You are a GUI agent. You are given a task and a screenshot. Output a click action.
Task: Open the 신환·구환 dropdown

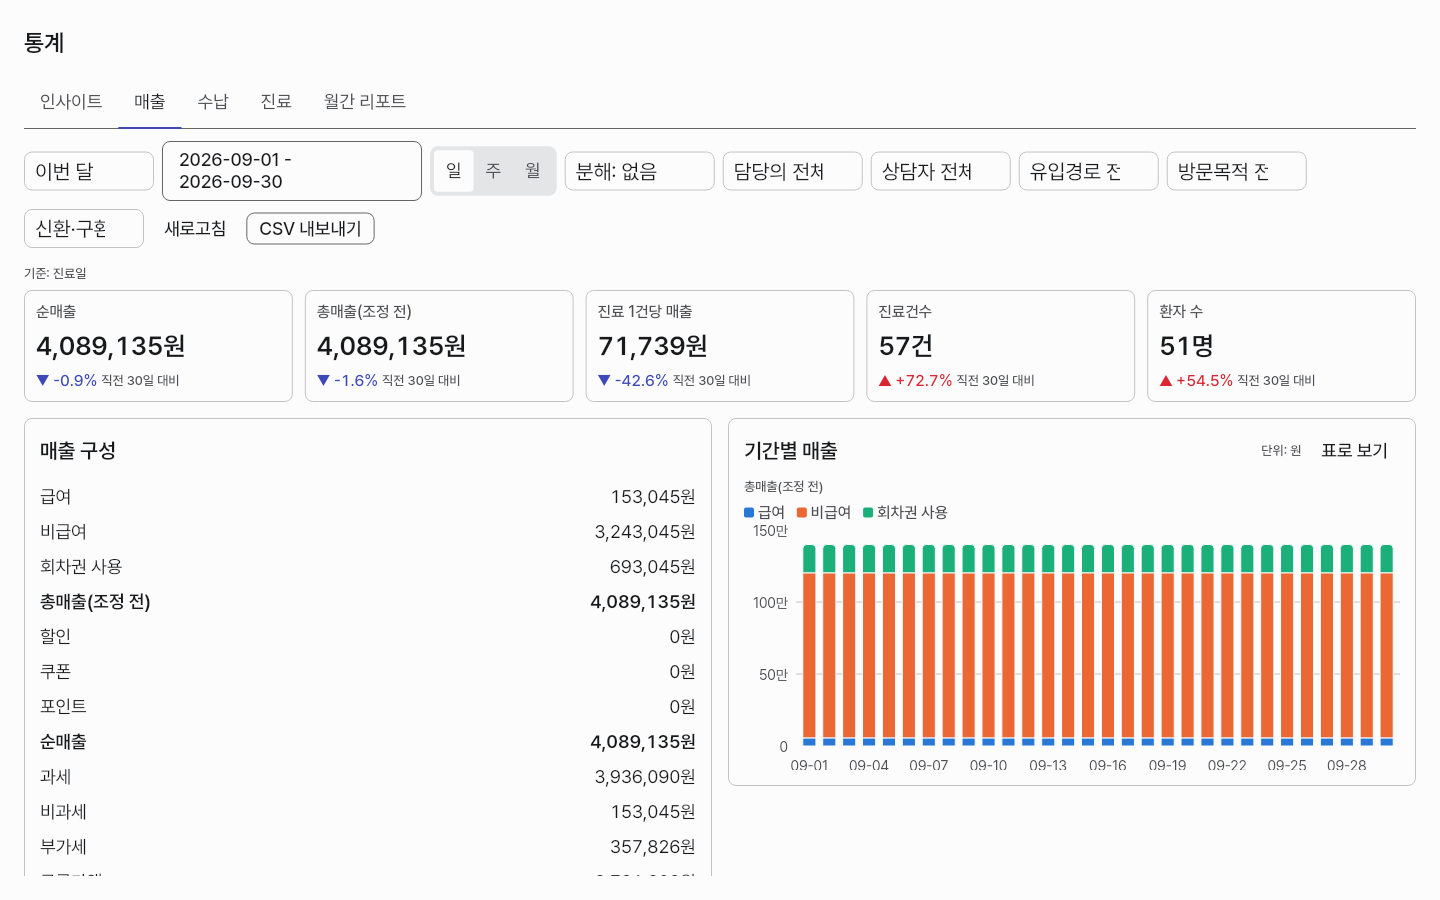tap(84, 229)
